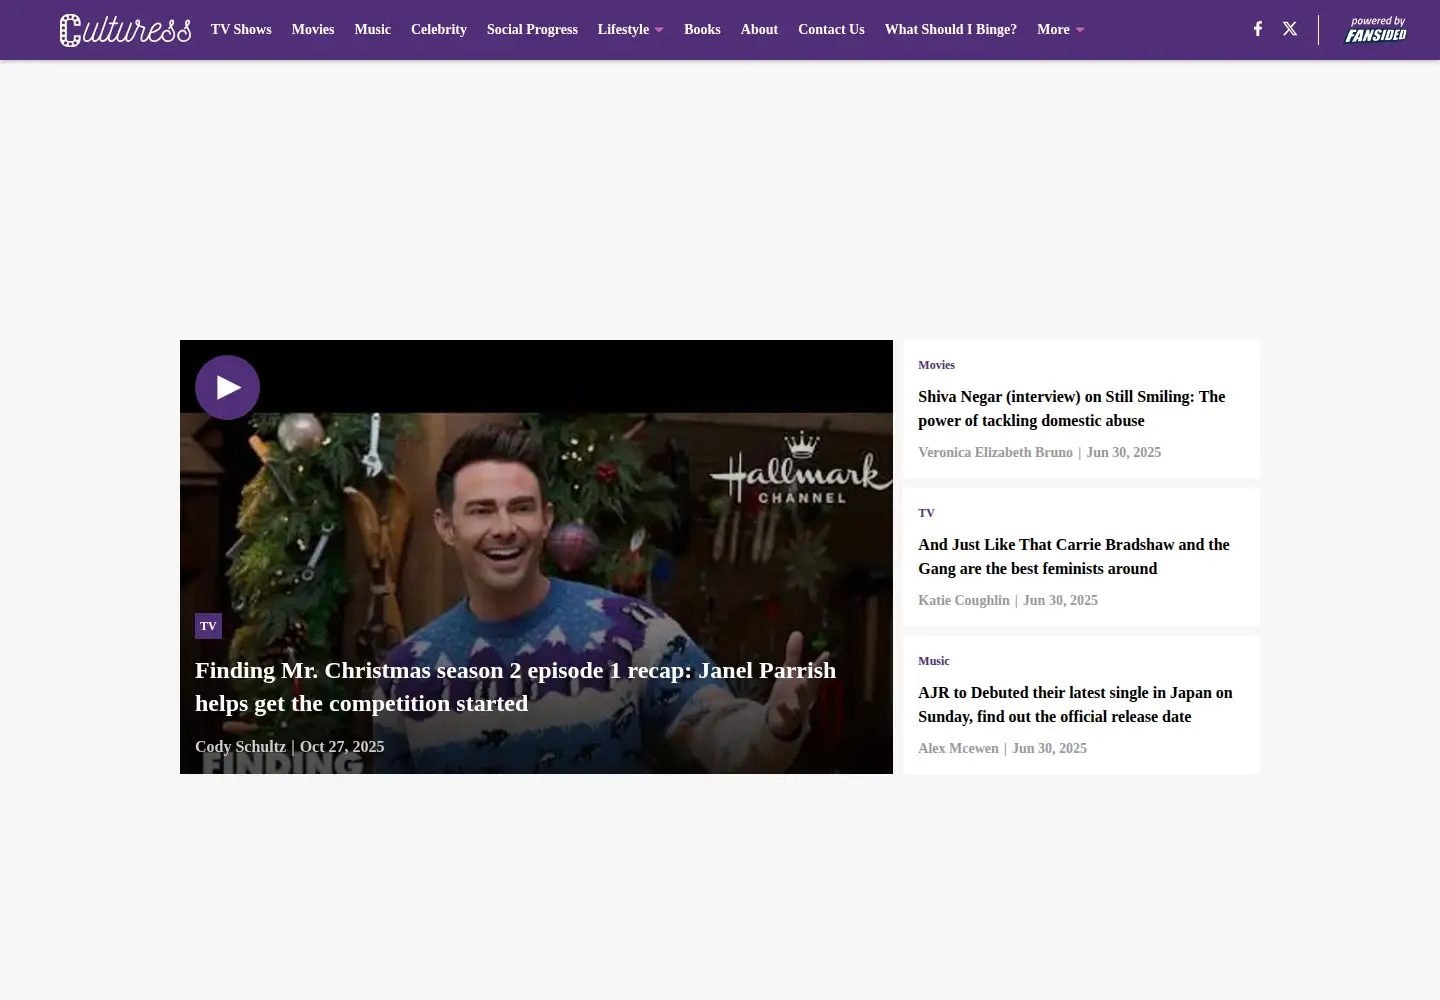
Task: View Alex Mcewen's author page
Action: [958, 749]
